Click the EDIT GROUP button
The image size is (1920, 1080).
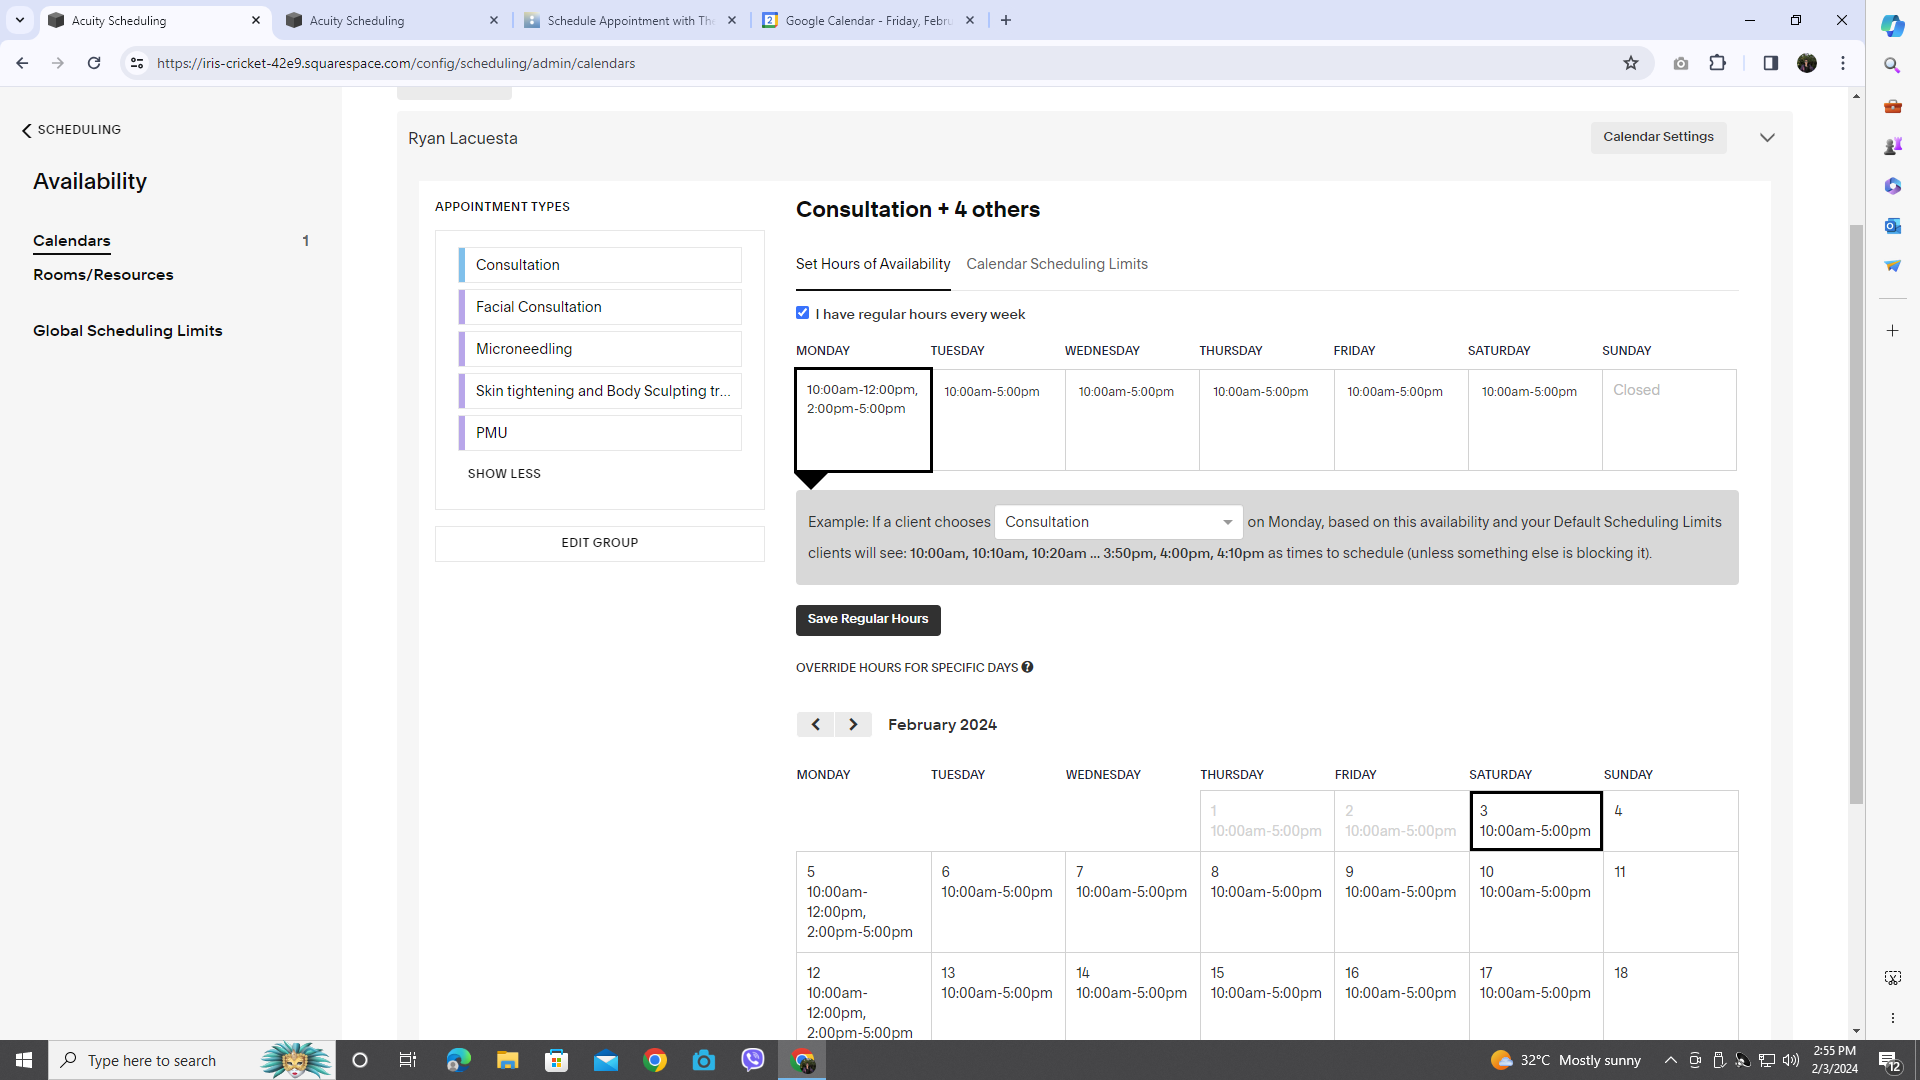(599, 543)
